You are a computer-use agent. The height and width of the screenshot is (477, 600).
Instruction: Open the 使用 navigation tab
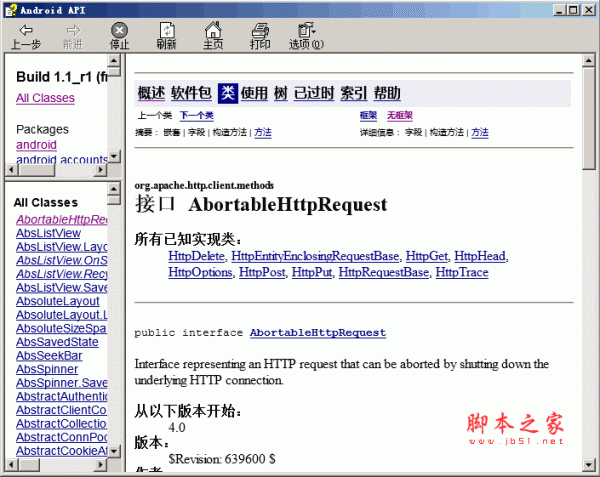pos(254,93)
